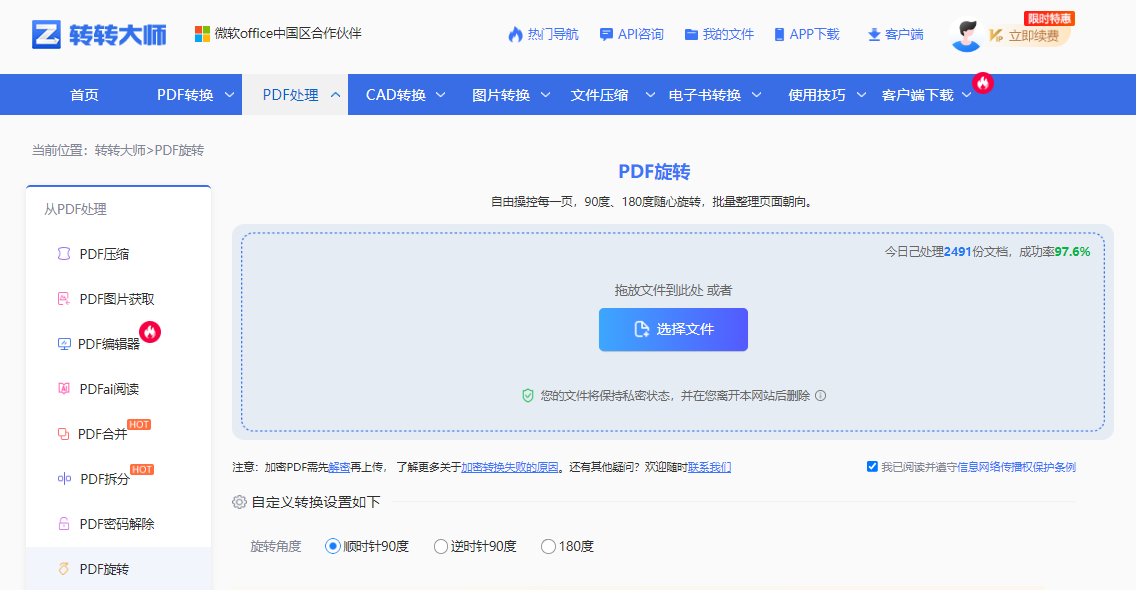The width and height of the screenshot is (1136, 590).
Task: Click the 当前位置 breadcrumb text
Action: pos(58,150)
